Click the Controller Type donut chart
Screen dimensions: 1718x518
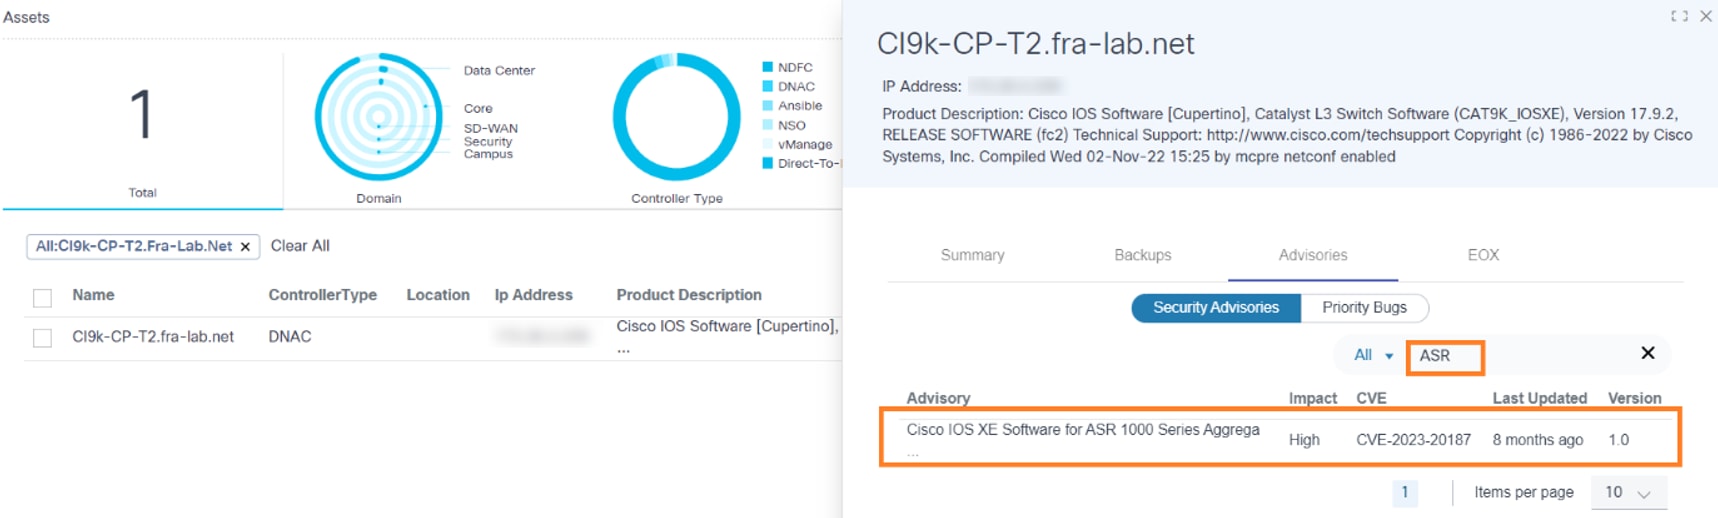point(676,117)
